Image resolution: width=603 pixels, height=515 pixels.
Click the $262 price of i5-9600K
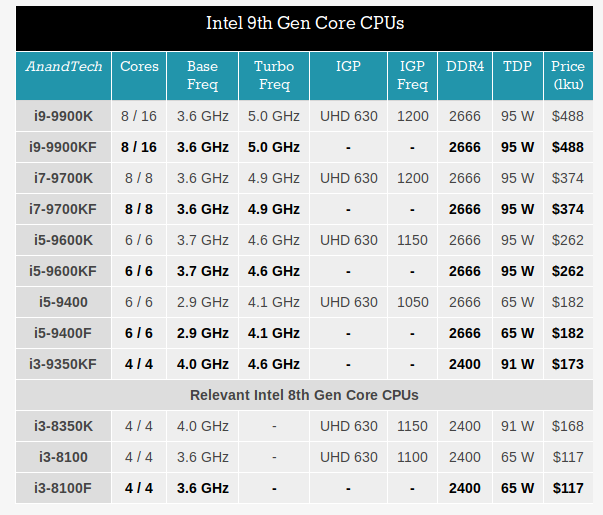(x=568, y=240)
